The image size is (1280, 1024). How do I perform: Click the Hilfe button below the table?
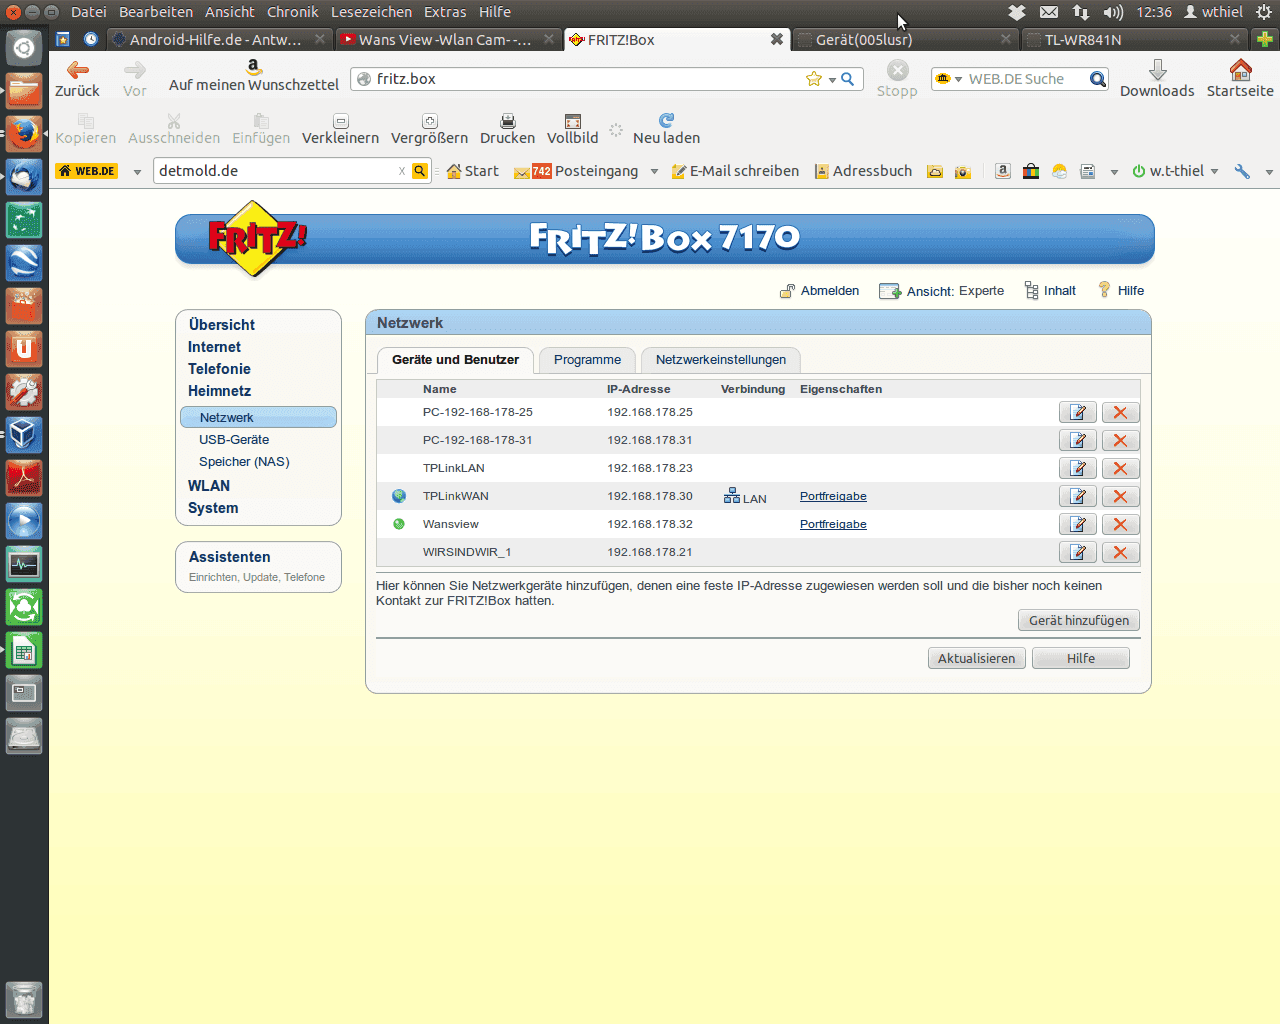[1081, 658]
